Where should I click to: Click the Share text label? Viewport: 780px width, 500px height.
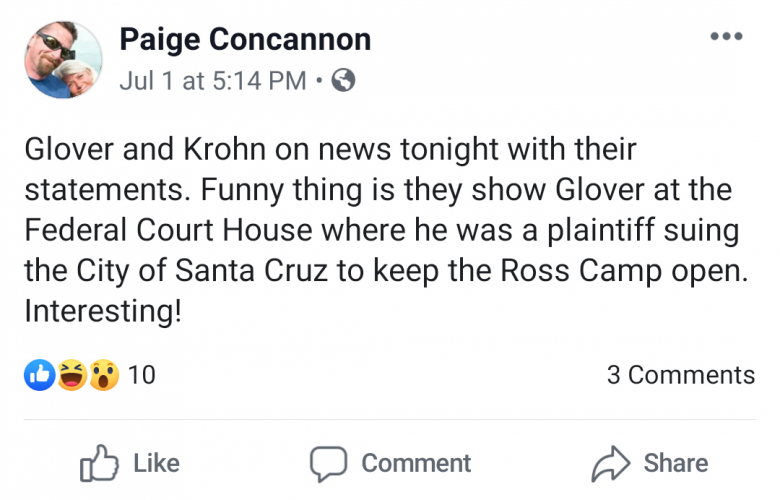(x=676, y=463)
